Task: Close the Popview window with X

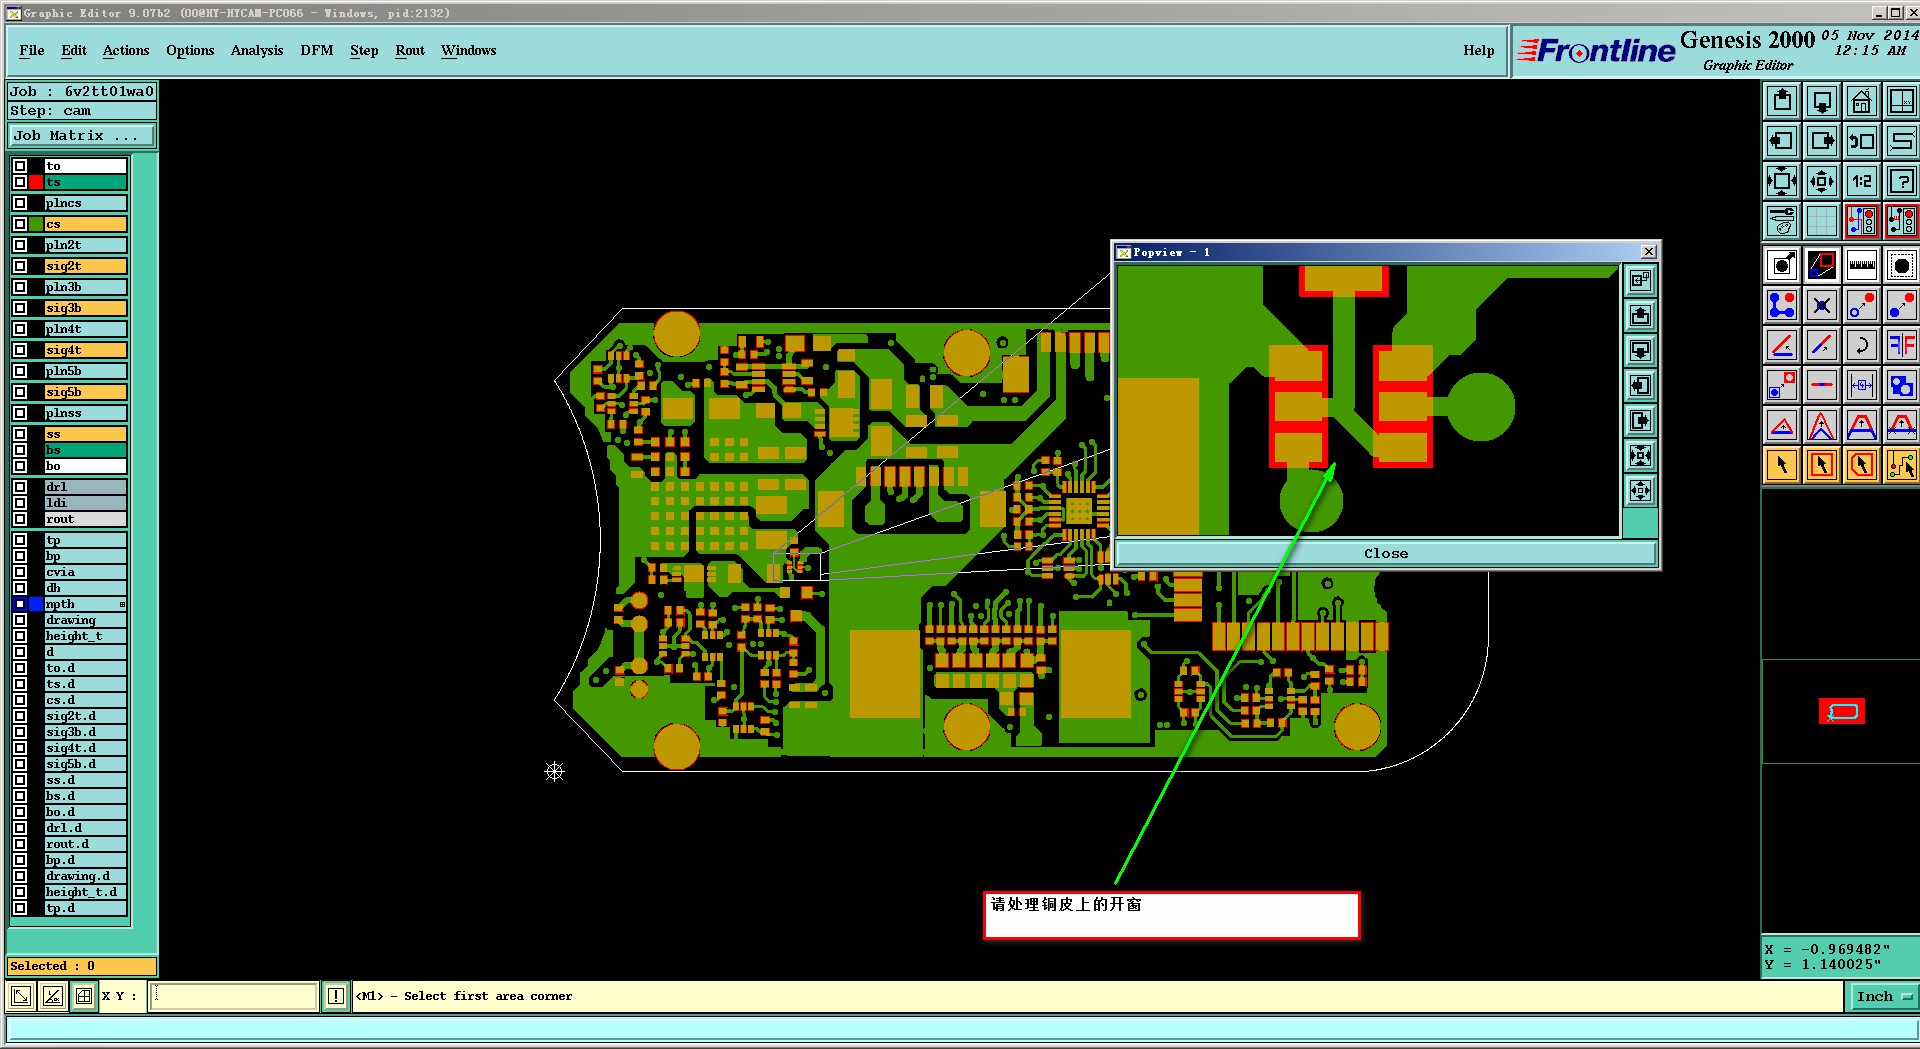Action: point(1649,252)
